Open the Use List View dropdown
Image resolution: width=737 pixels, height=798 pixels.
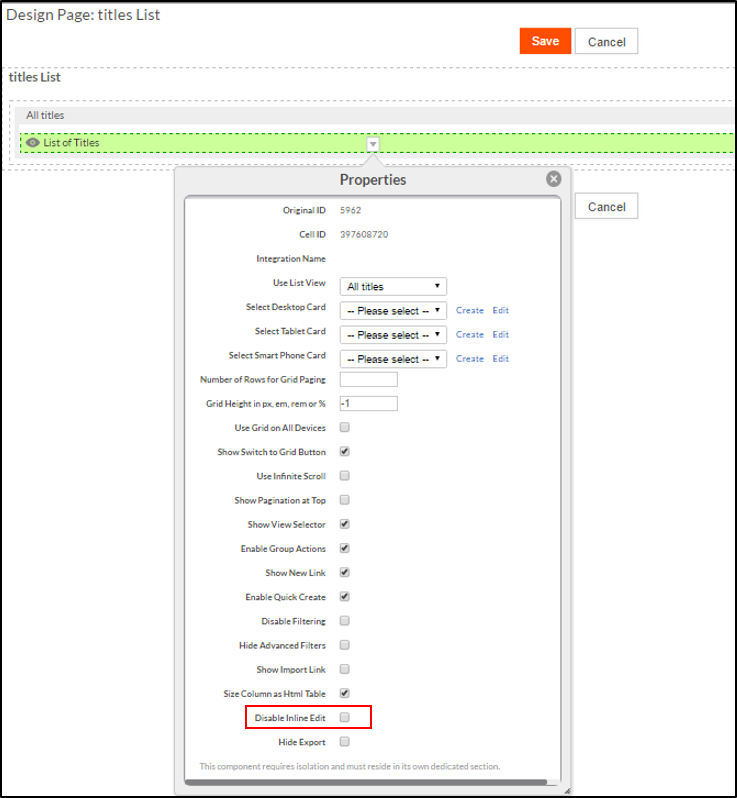click(393, 287)
